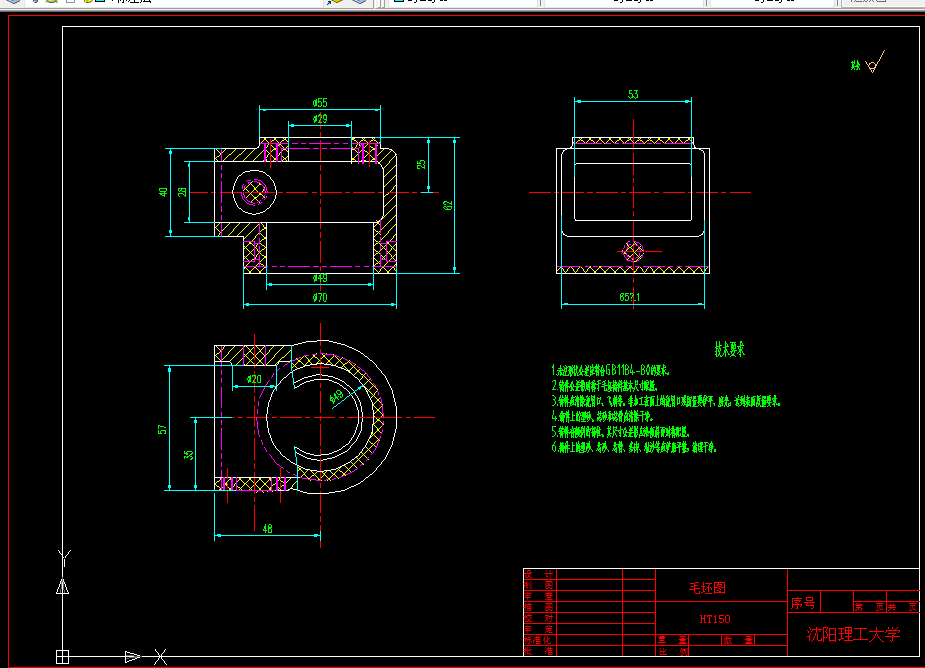Select technical requirement line number 5

click(x=620, y=432)
